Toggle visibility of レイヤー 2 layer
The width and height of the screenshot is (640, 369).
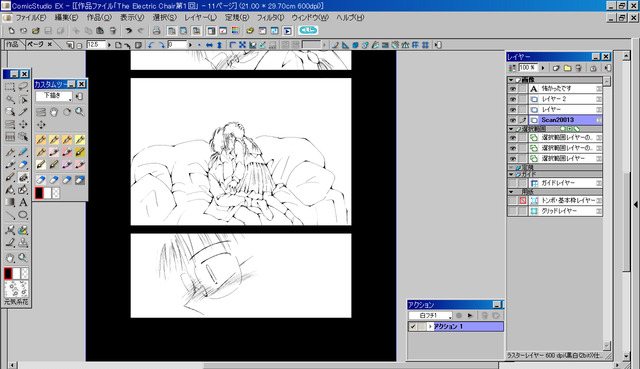(x=513, y=99)
